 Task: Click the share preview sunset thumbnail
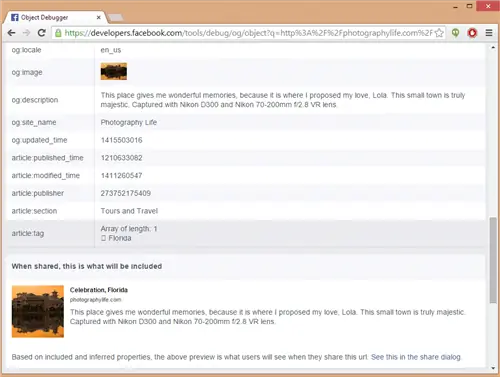[x=38, y=311]
